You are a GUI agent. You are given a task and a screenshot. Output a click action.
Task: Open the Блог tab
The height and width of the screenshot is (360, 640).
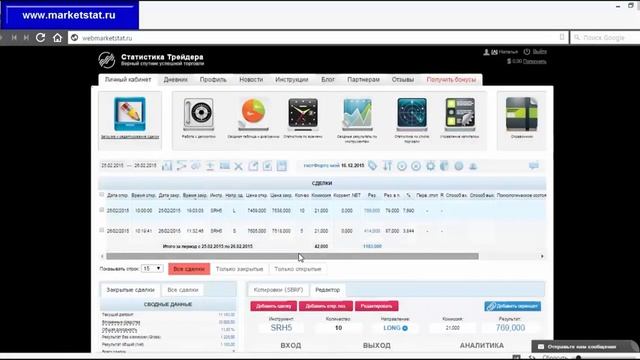(328, 80)
